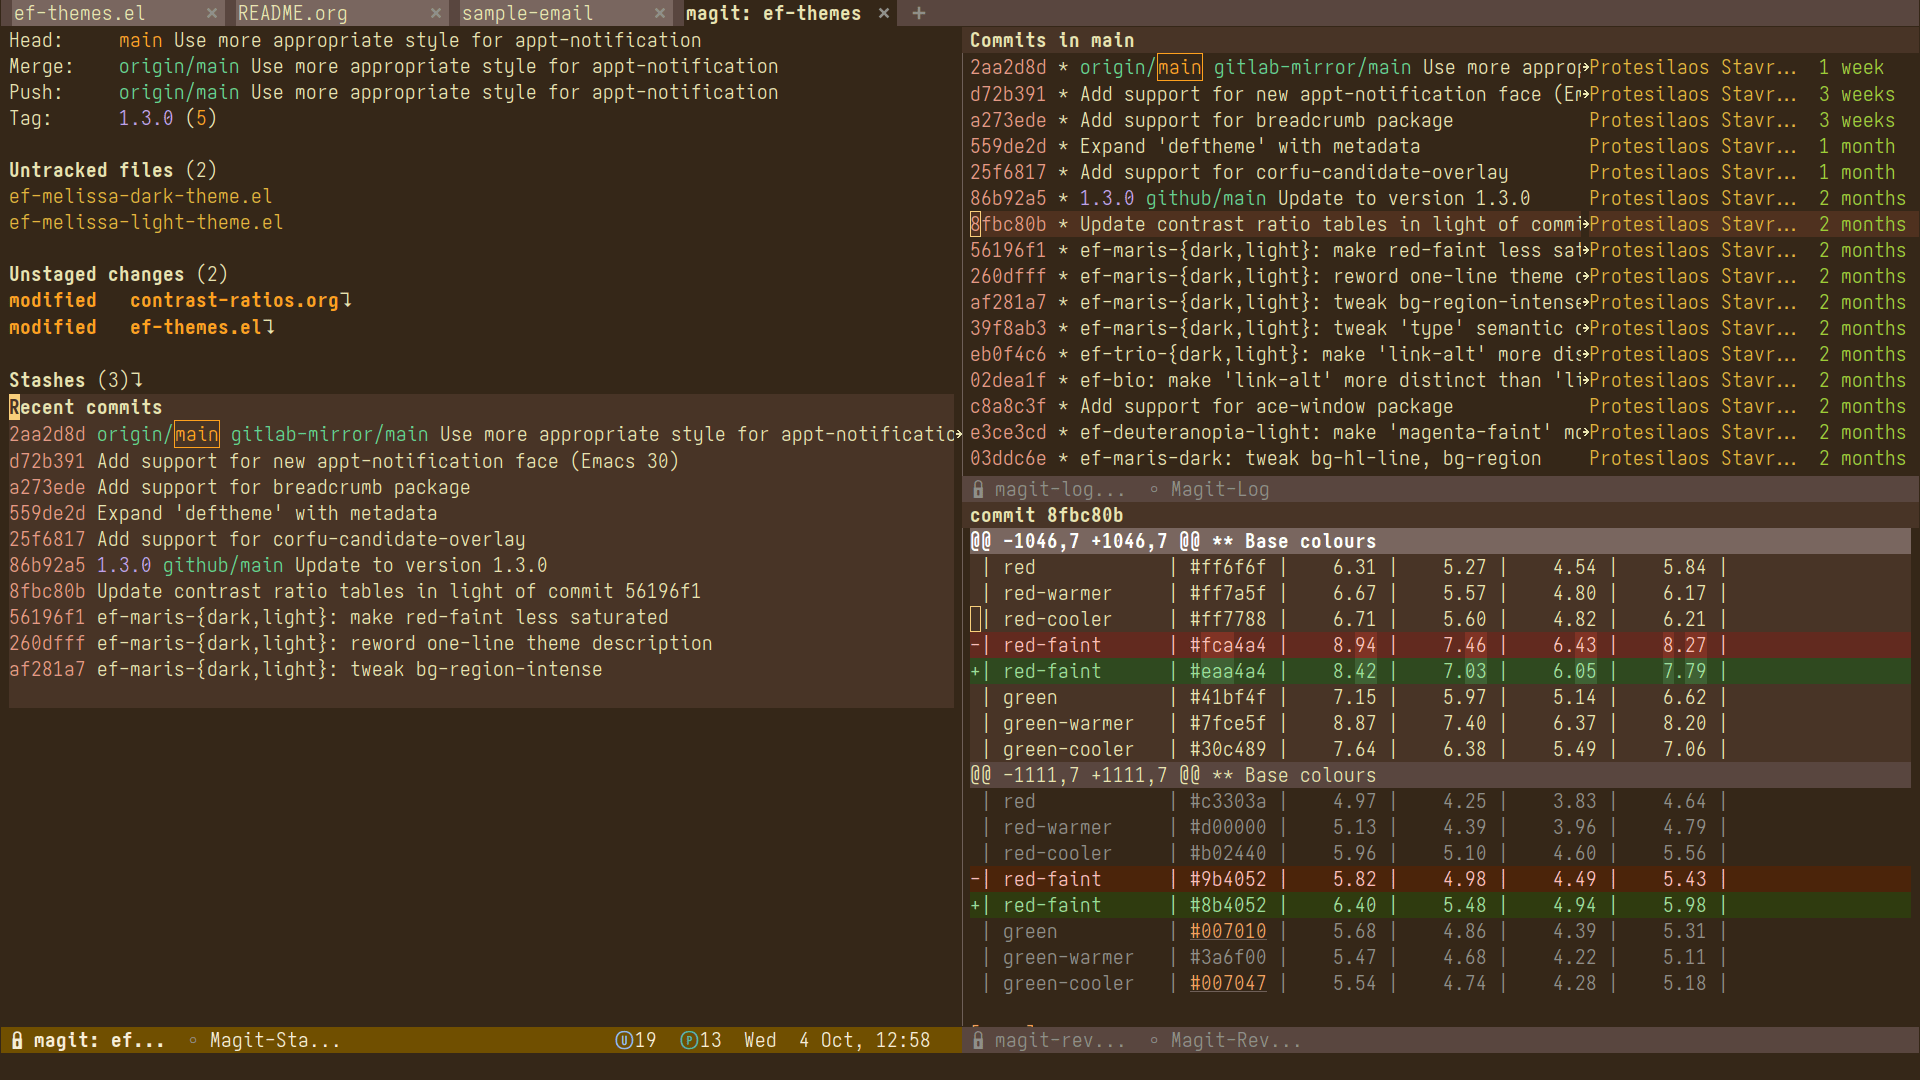1920x1080 pixels.
Task: Click removed red-faint line with #9b4052
Action: click(x=1440, y=879)
